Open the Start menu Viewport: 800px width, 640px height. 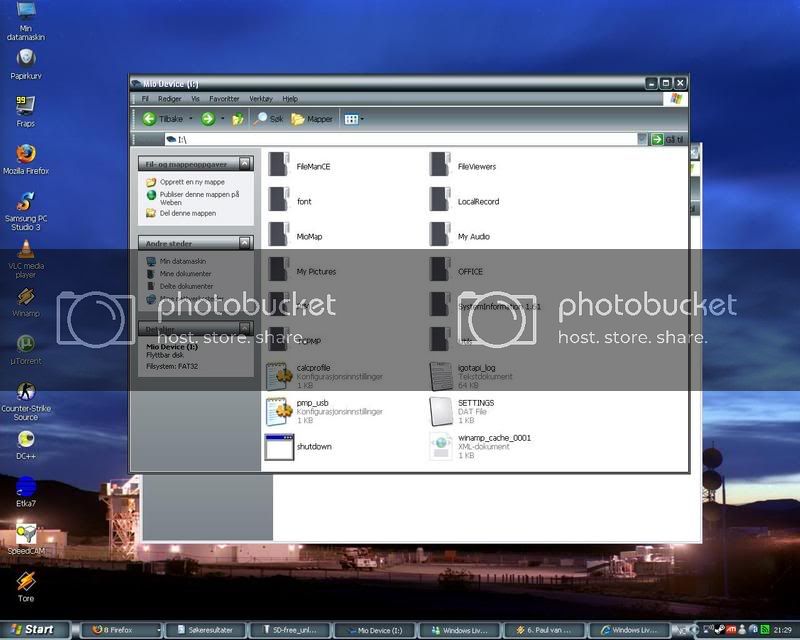[x=34, y=630]
